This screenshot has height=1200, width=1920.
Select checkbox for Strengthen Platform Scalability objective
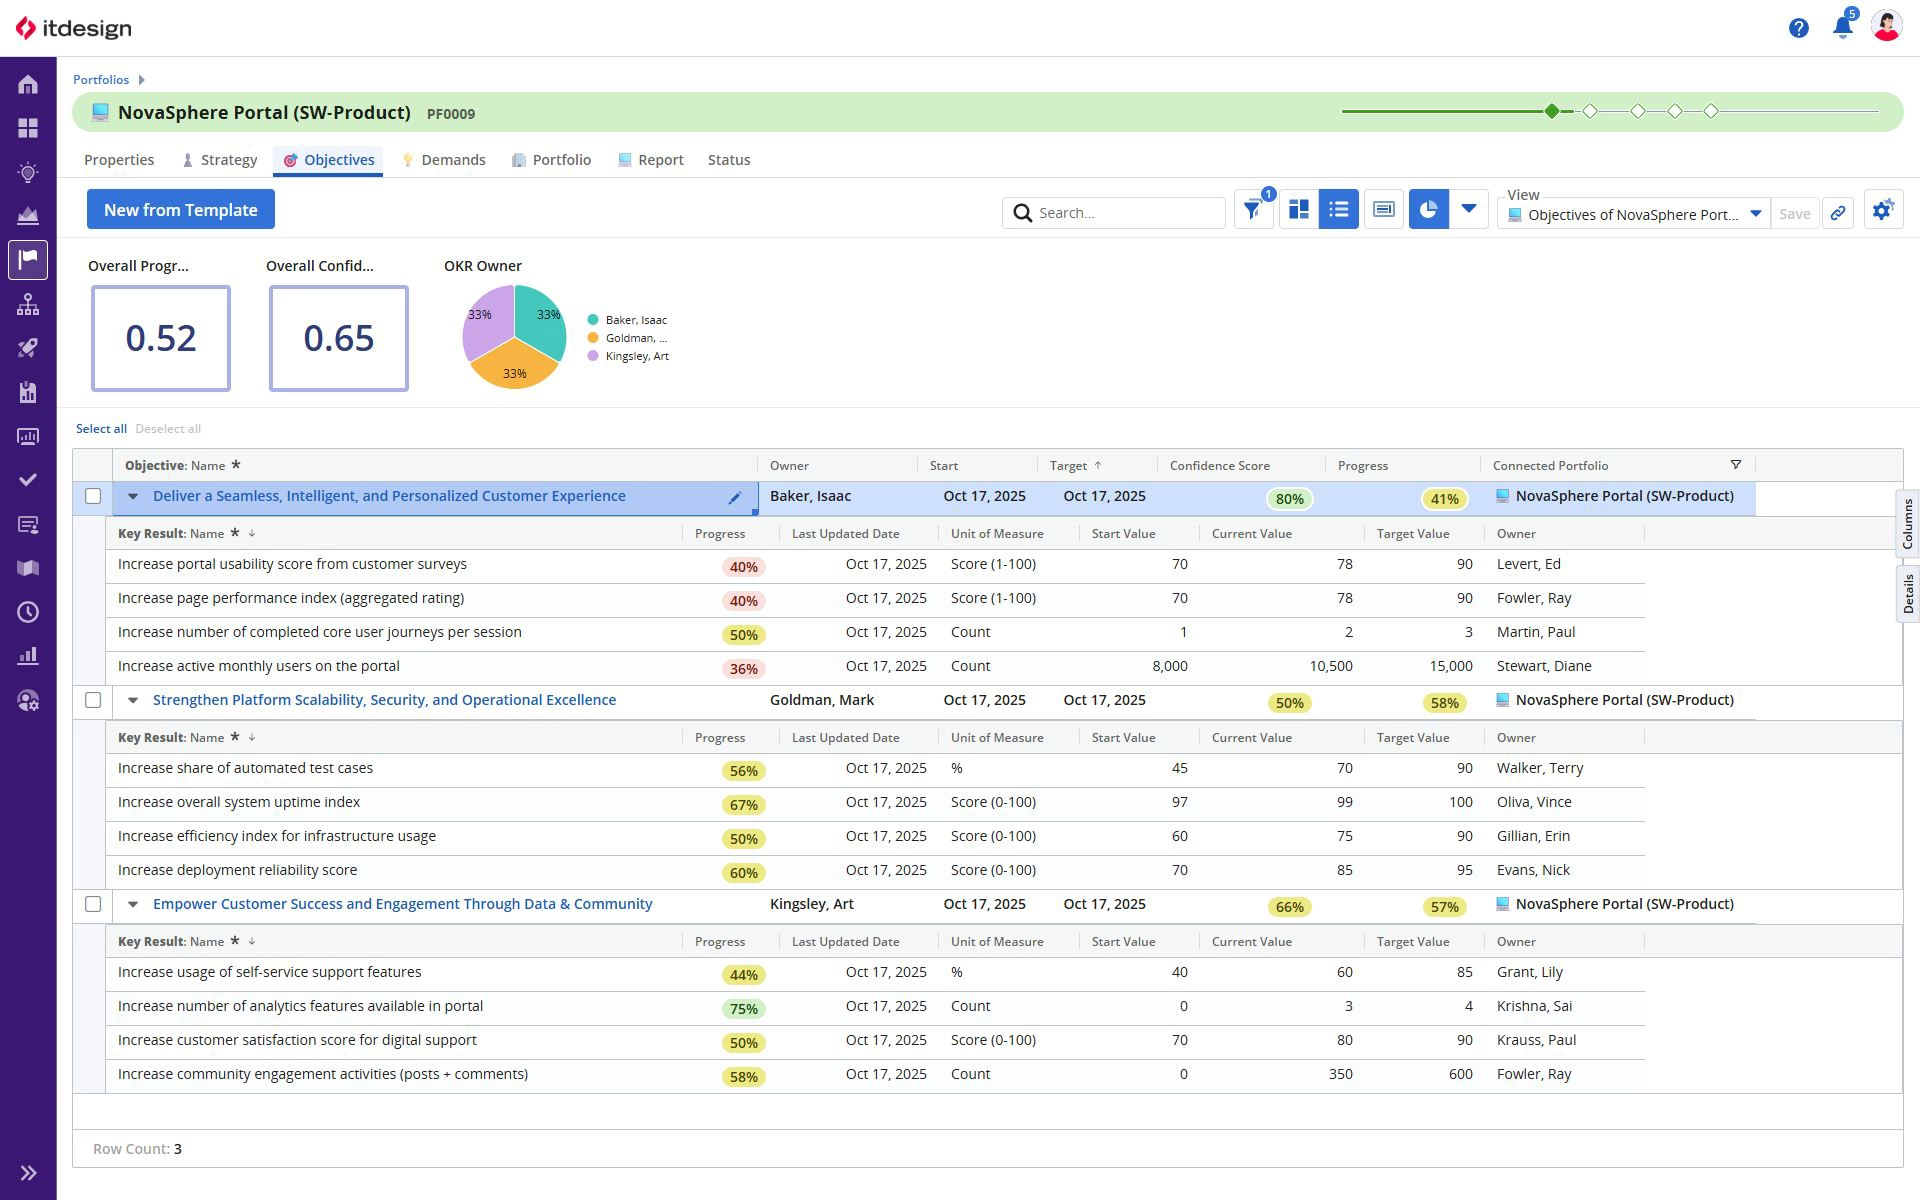click(93, 700)
